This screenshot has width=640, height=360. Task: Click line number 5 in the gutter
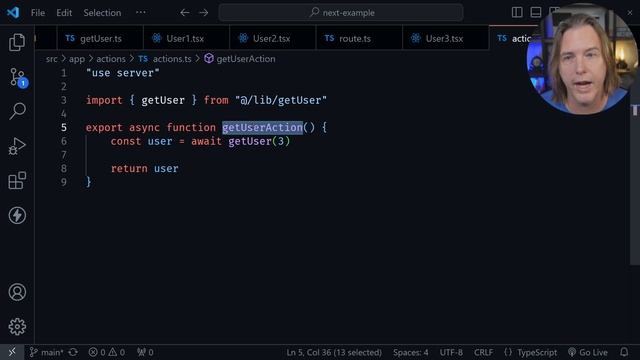[x=64, y=128]
